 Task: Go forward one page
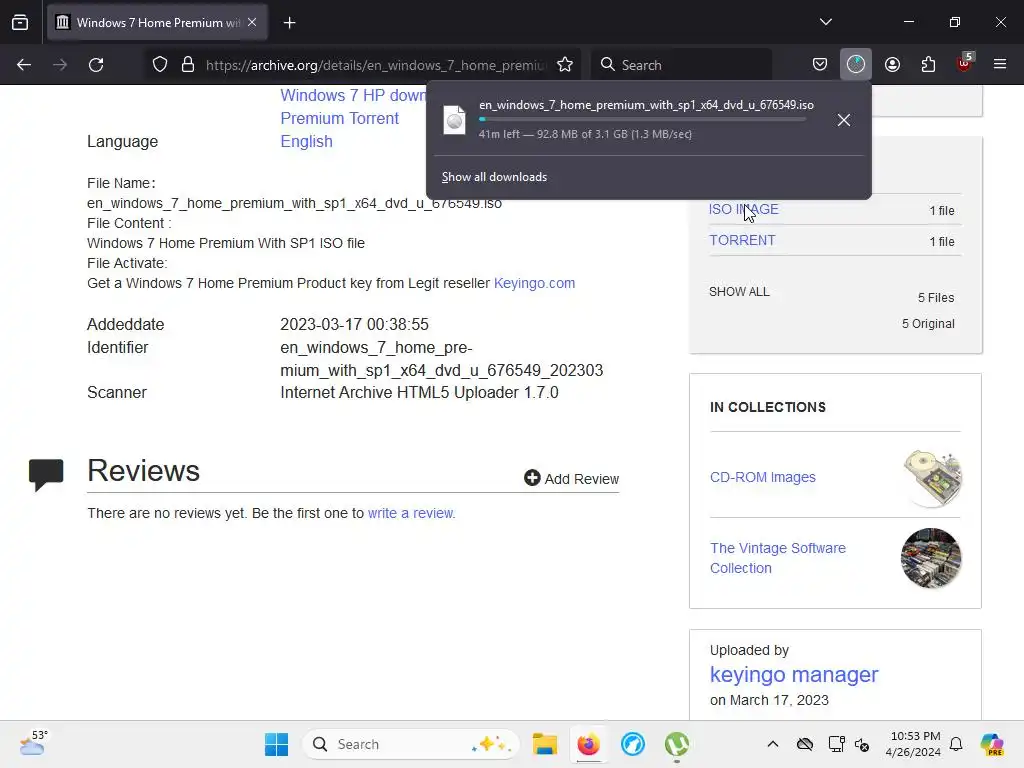coord(60,65)
